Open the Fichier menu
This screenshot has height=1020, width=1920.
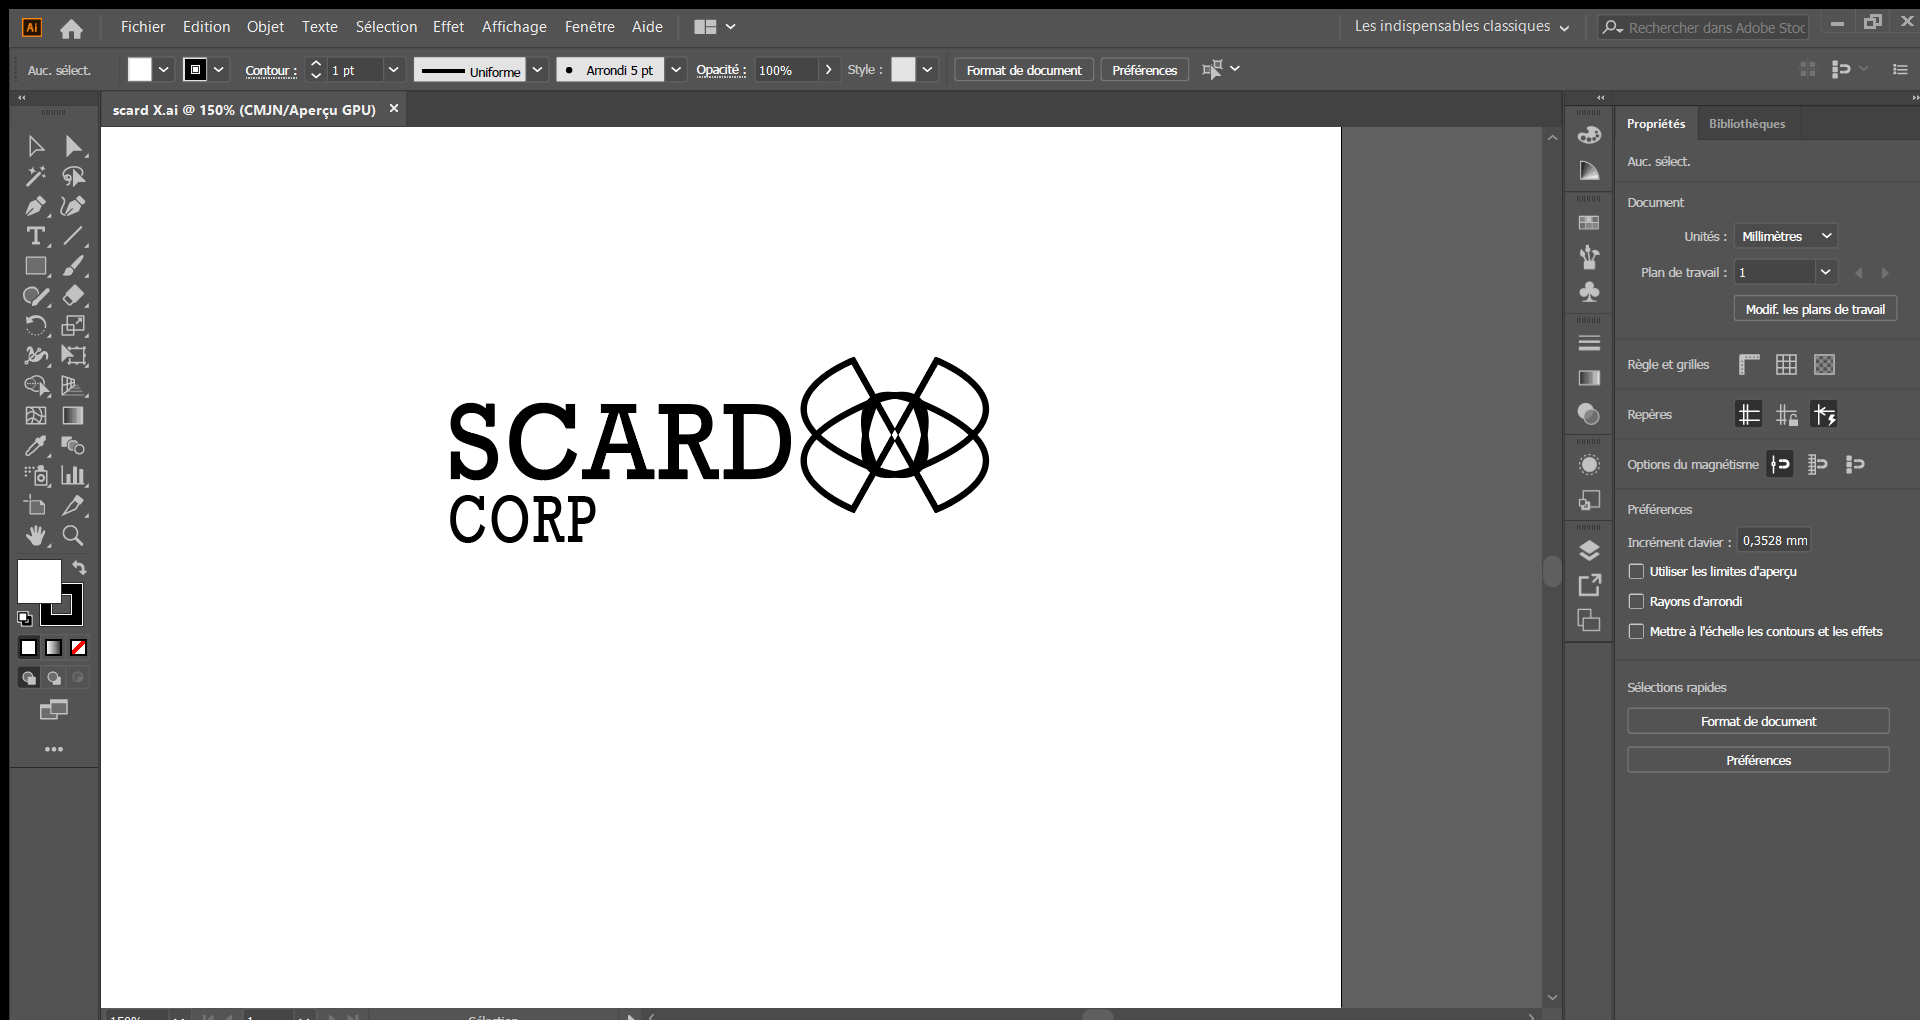pos(143,27)
